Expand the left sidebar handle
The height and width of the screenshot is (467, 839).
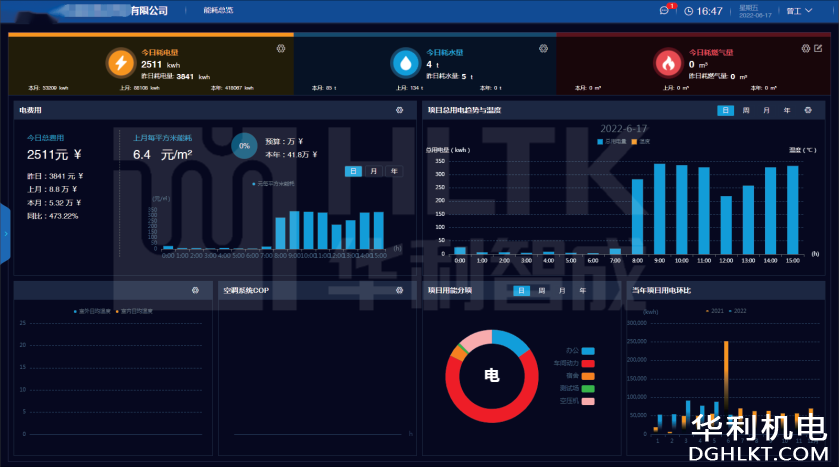[4, 233]
